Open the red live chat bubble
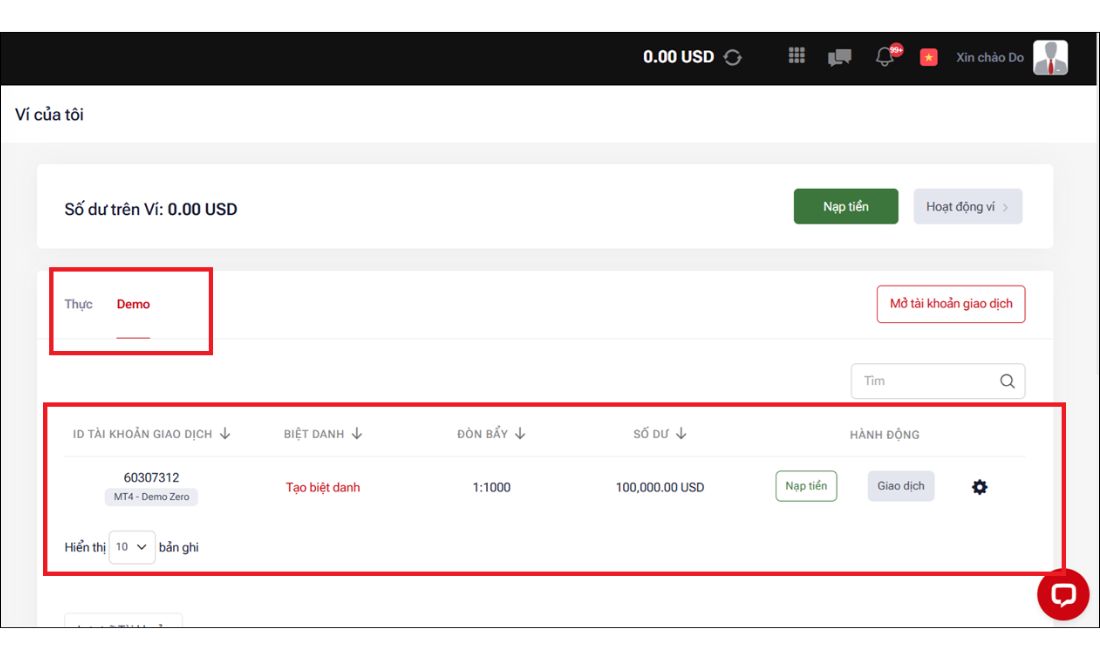This screenshot has width=1100, height=660. tap(1063, 595)
